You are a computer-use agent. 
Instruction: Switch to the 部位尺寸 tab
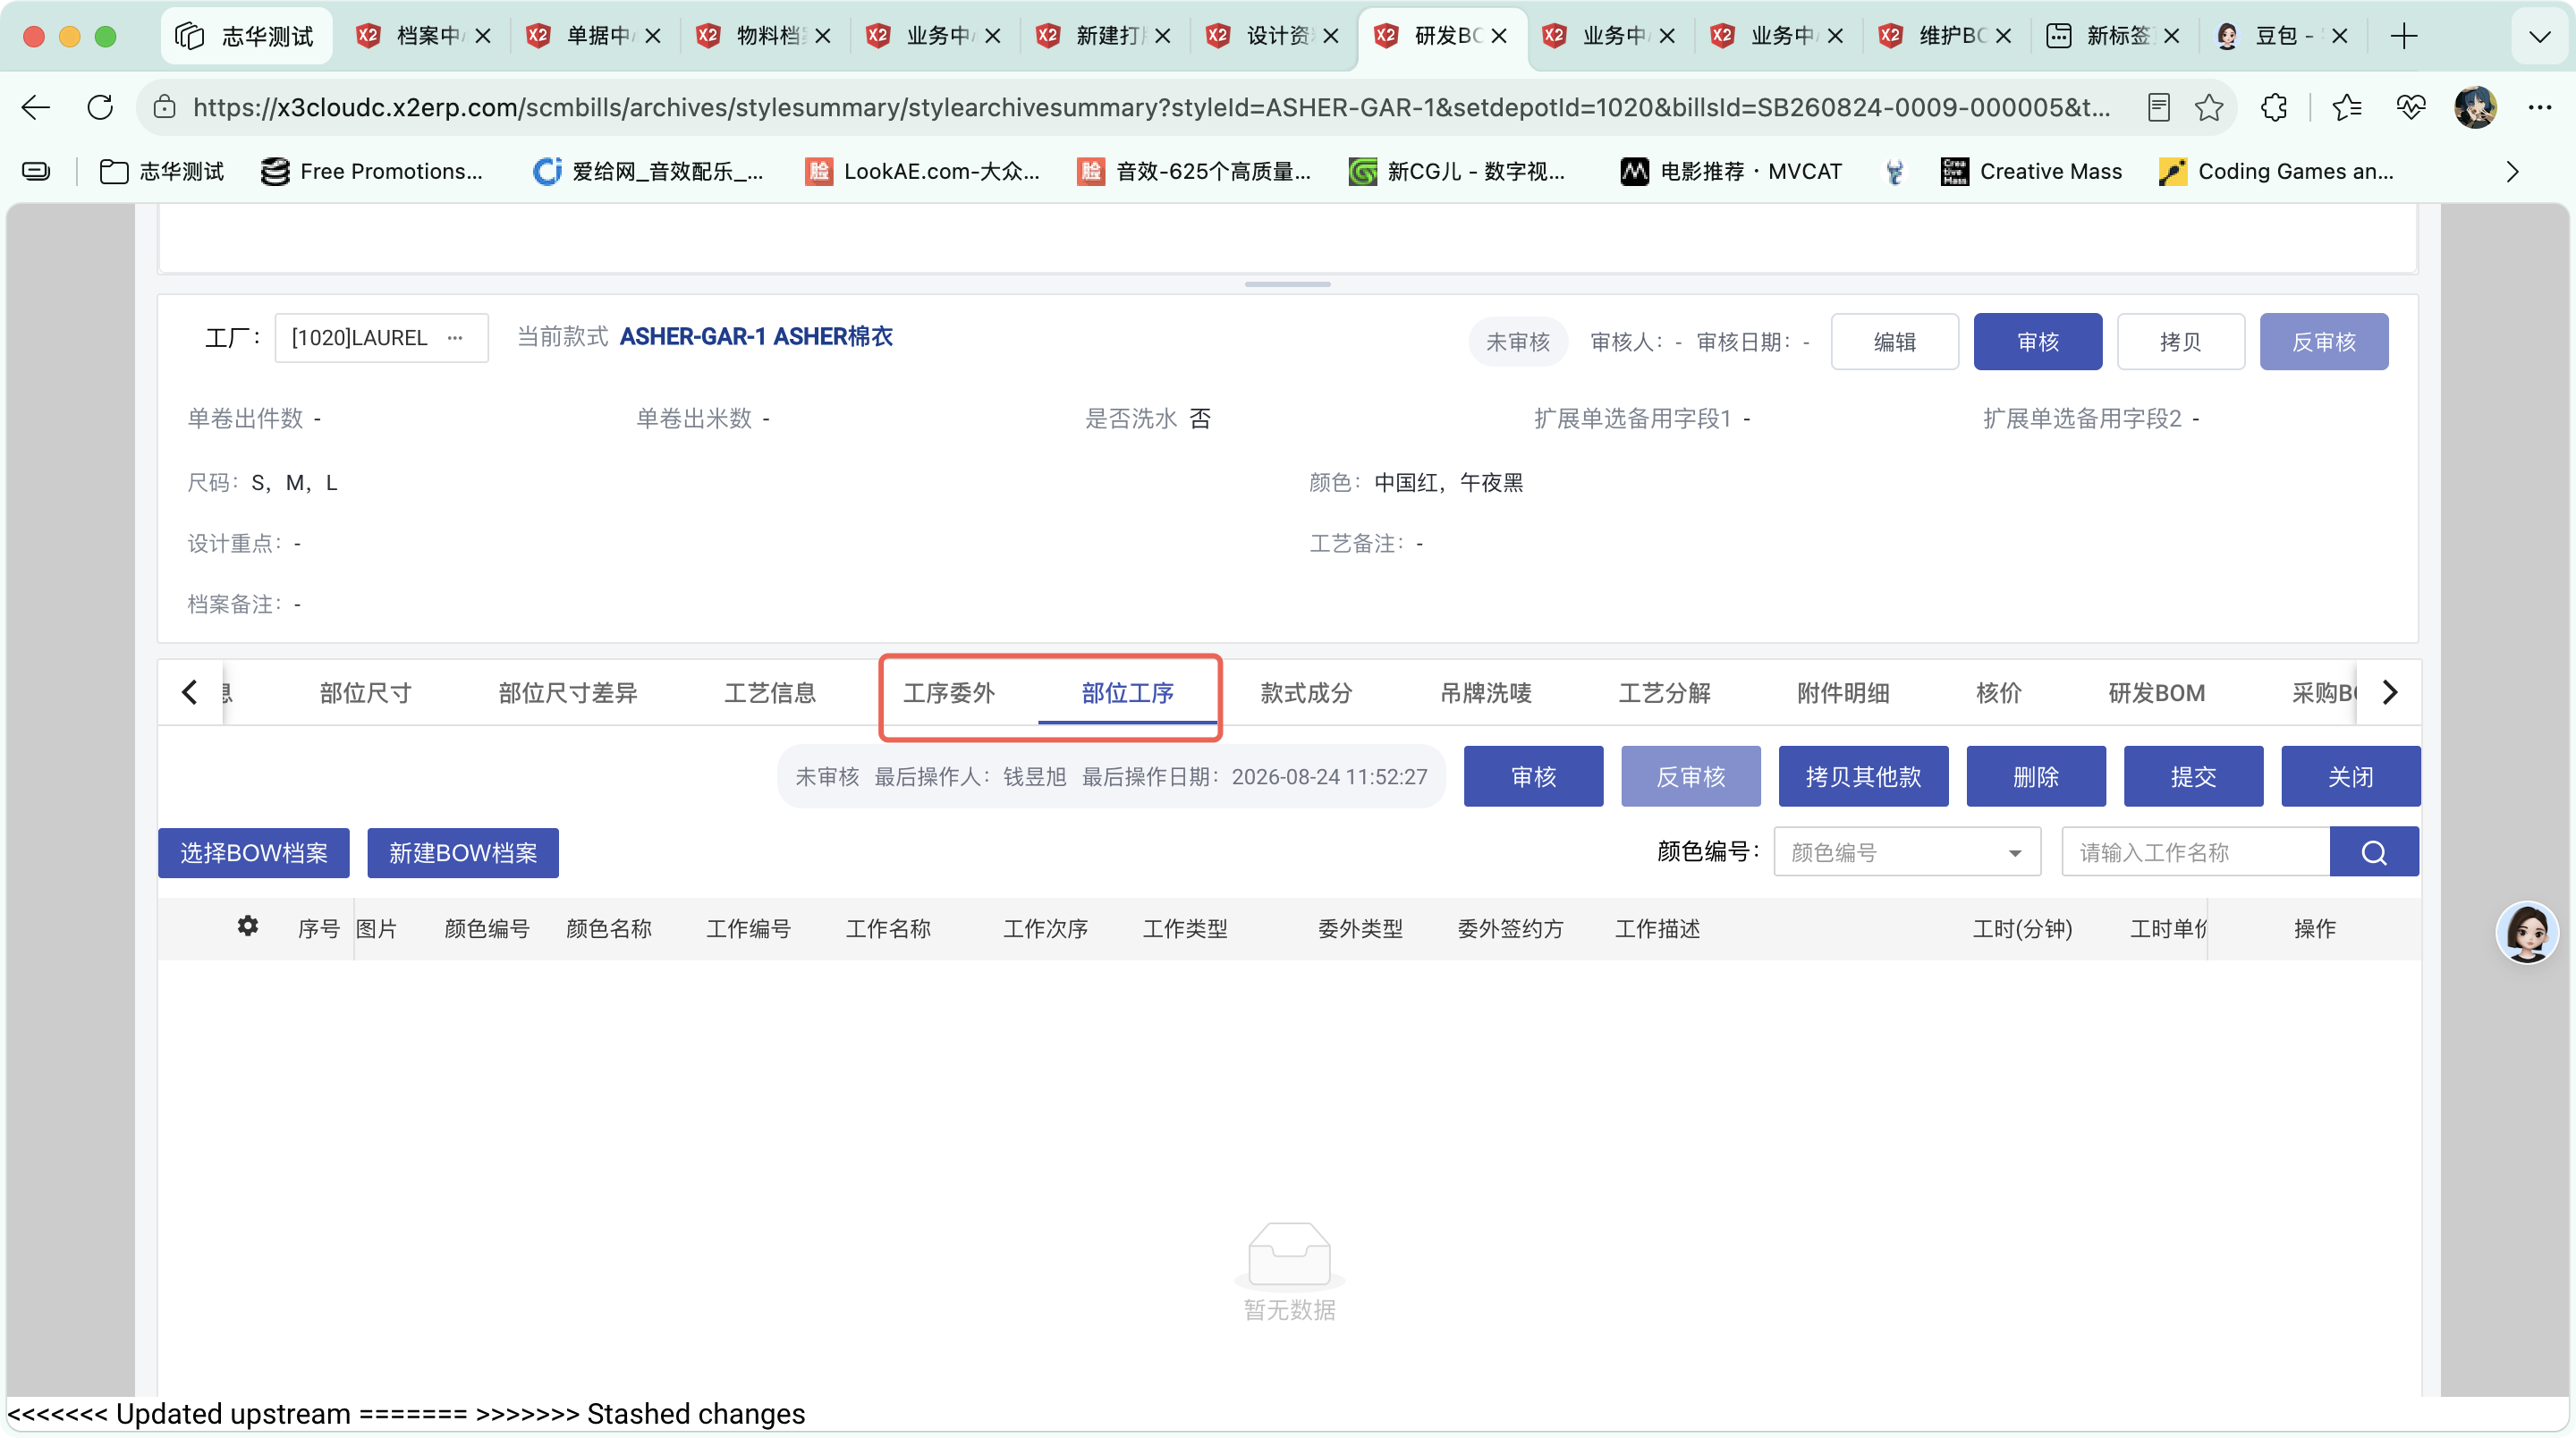(365, 692)
